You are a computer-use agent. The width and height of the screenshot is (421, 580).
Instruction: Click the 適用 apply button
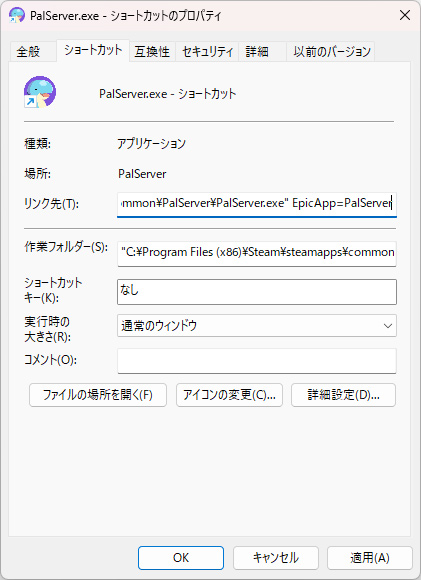pos(370,558)
